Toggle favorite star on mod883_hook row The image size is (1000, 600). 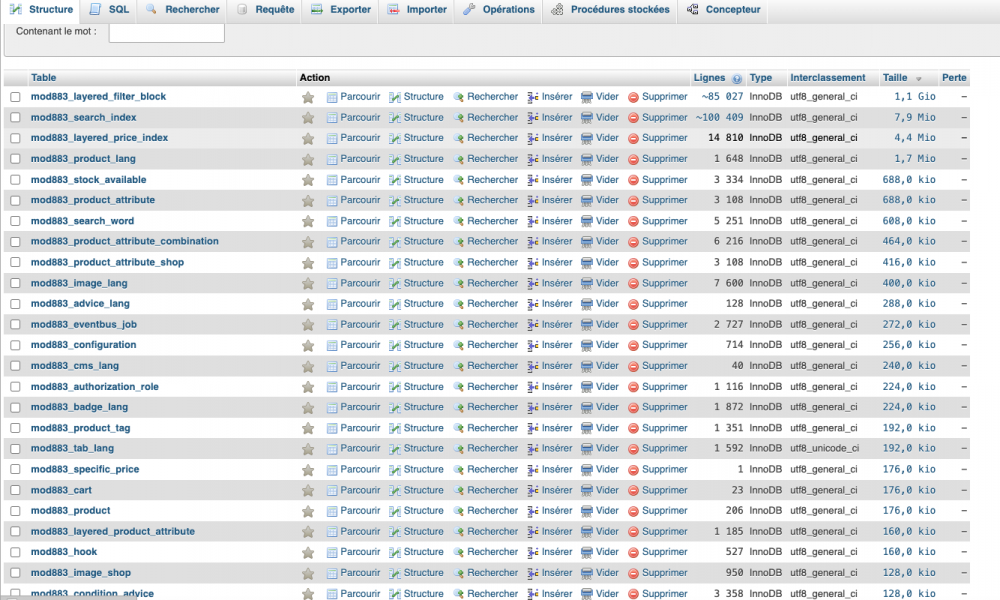308,553
